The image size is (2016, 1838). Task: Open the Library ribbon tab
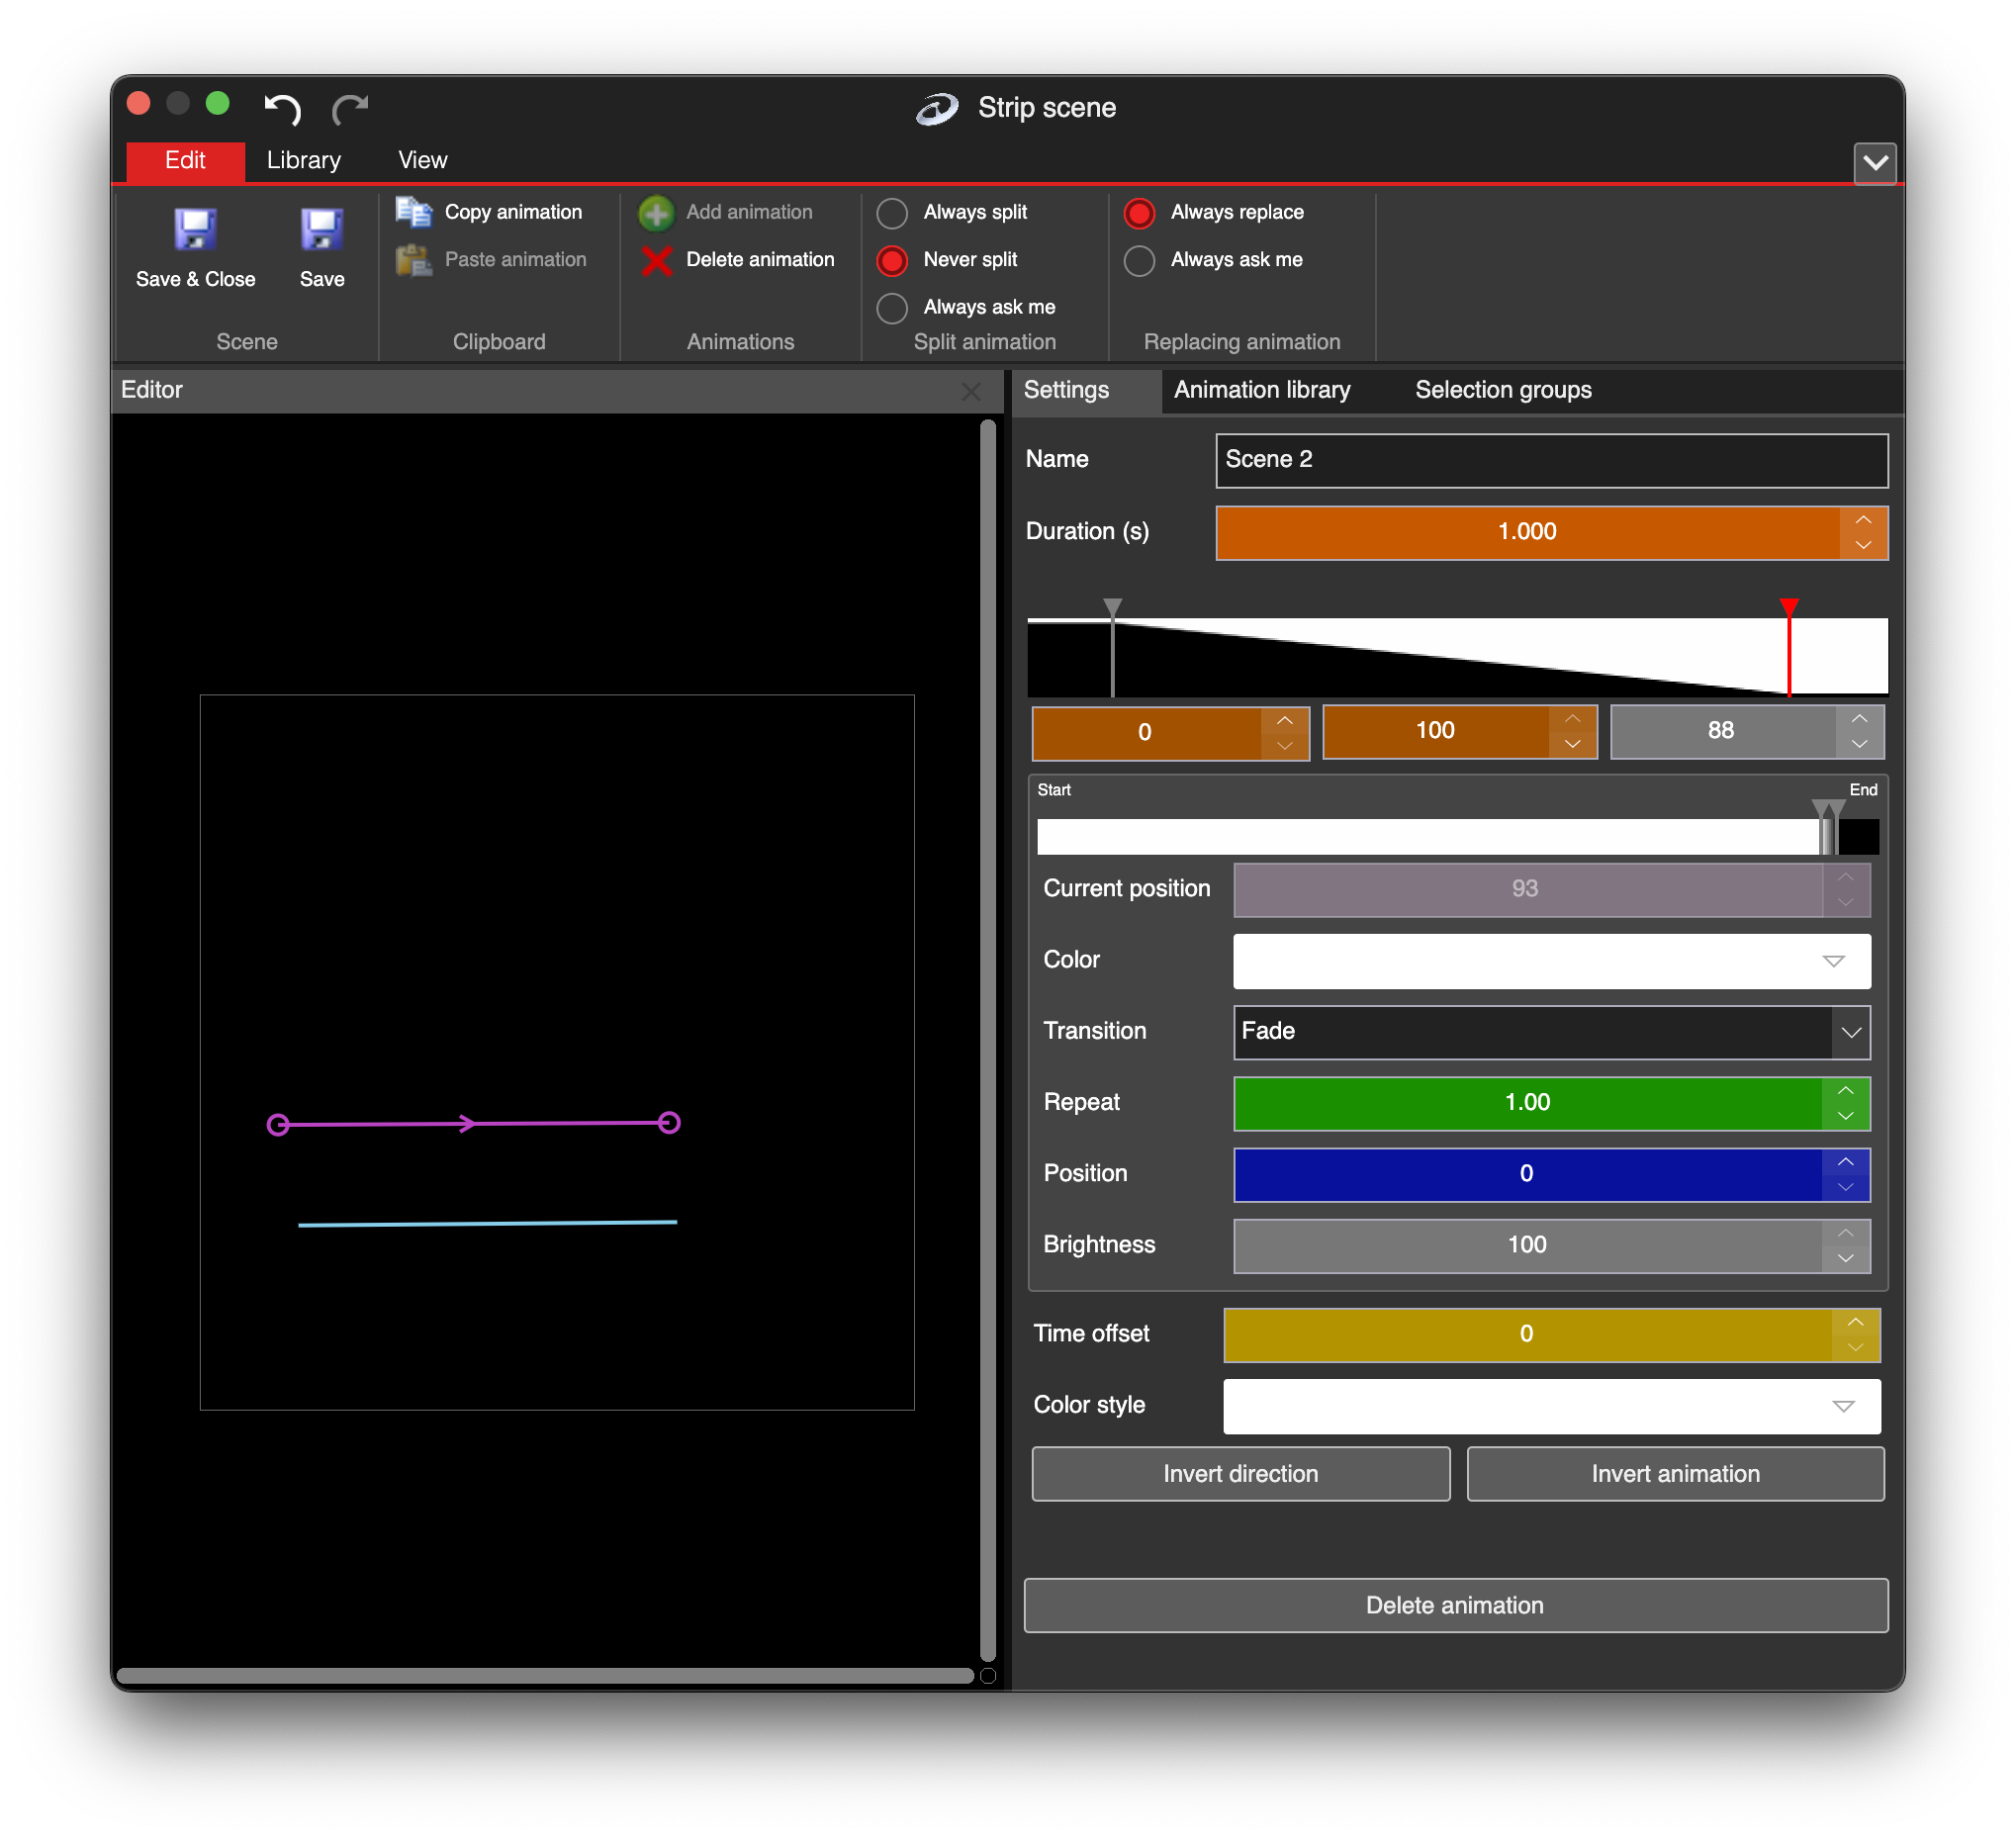tap(304, 161)
